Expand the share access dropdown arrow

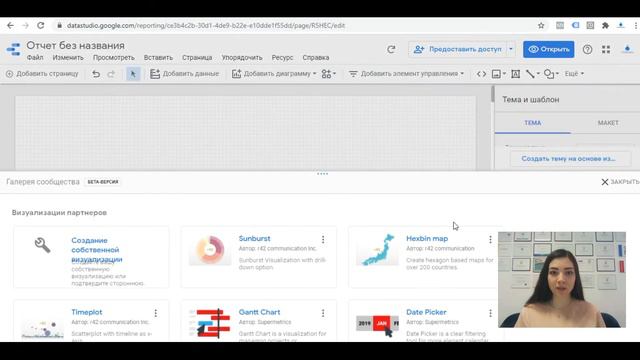click(x=511, y=49)
